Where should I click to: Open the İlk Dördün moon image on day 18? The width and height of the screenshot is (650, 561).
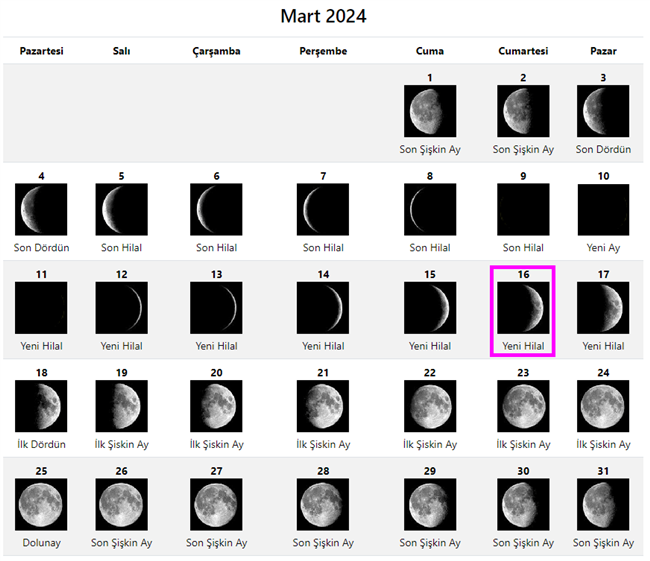[x=41, y=406]
